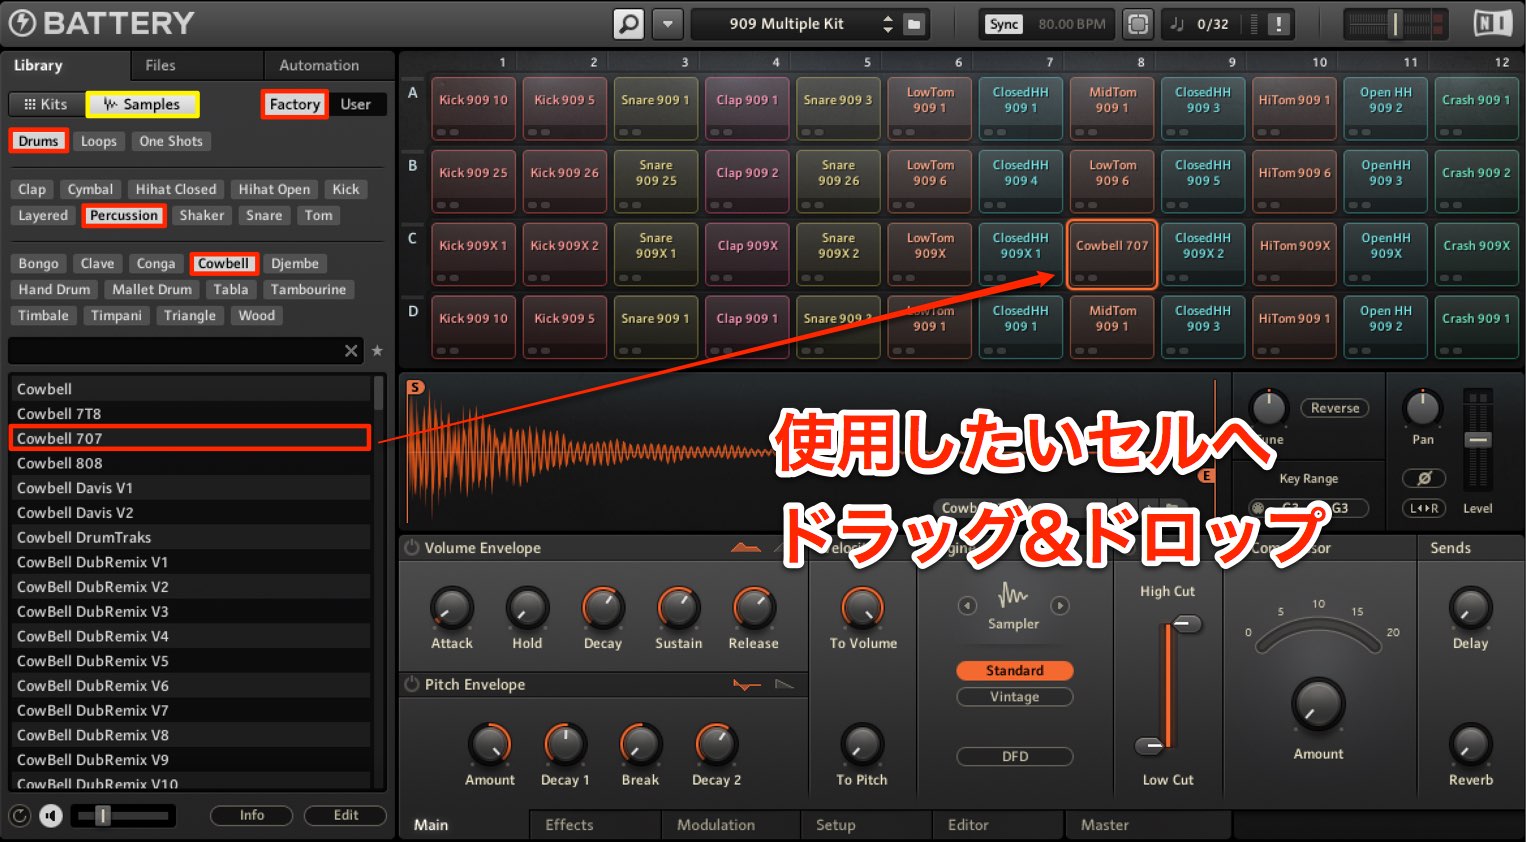Click the results list scrollbar
This screenshot has height=842, width=1526.
[379, 393]
